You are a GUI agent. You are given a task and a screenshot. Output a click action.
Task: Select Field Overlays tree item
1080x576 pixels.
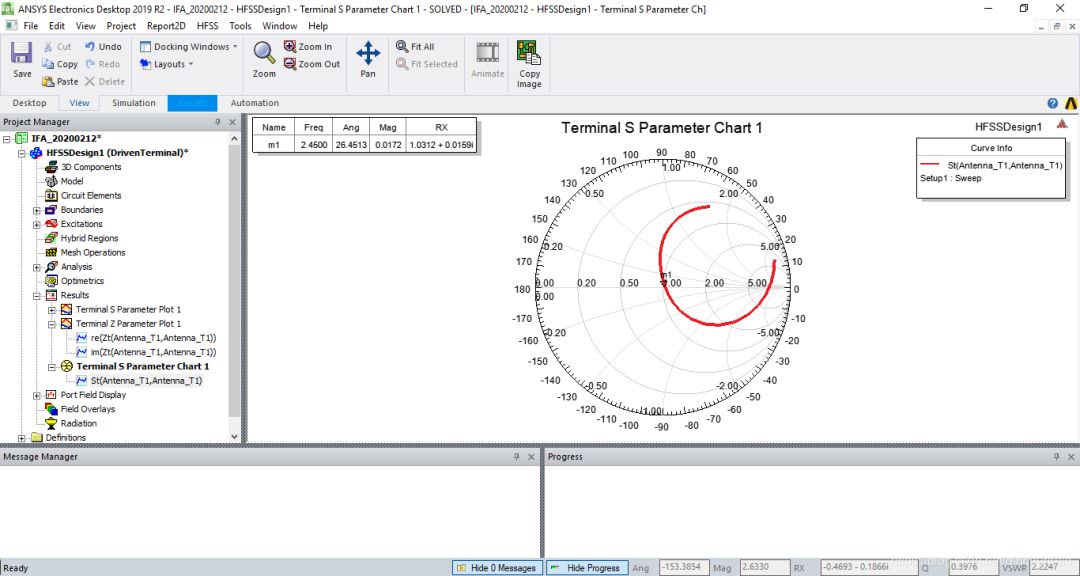(x=87, y=409)
